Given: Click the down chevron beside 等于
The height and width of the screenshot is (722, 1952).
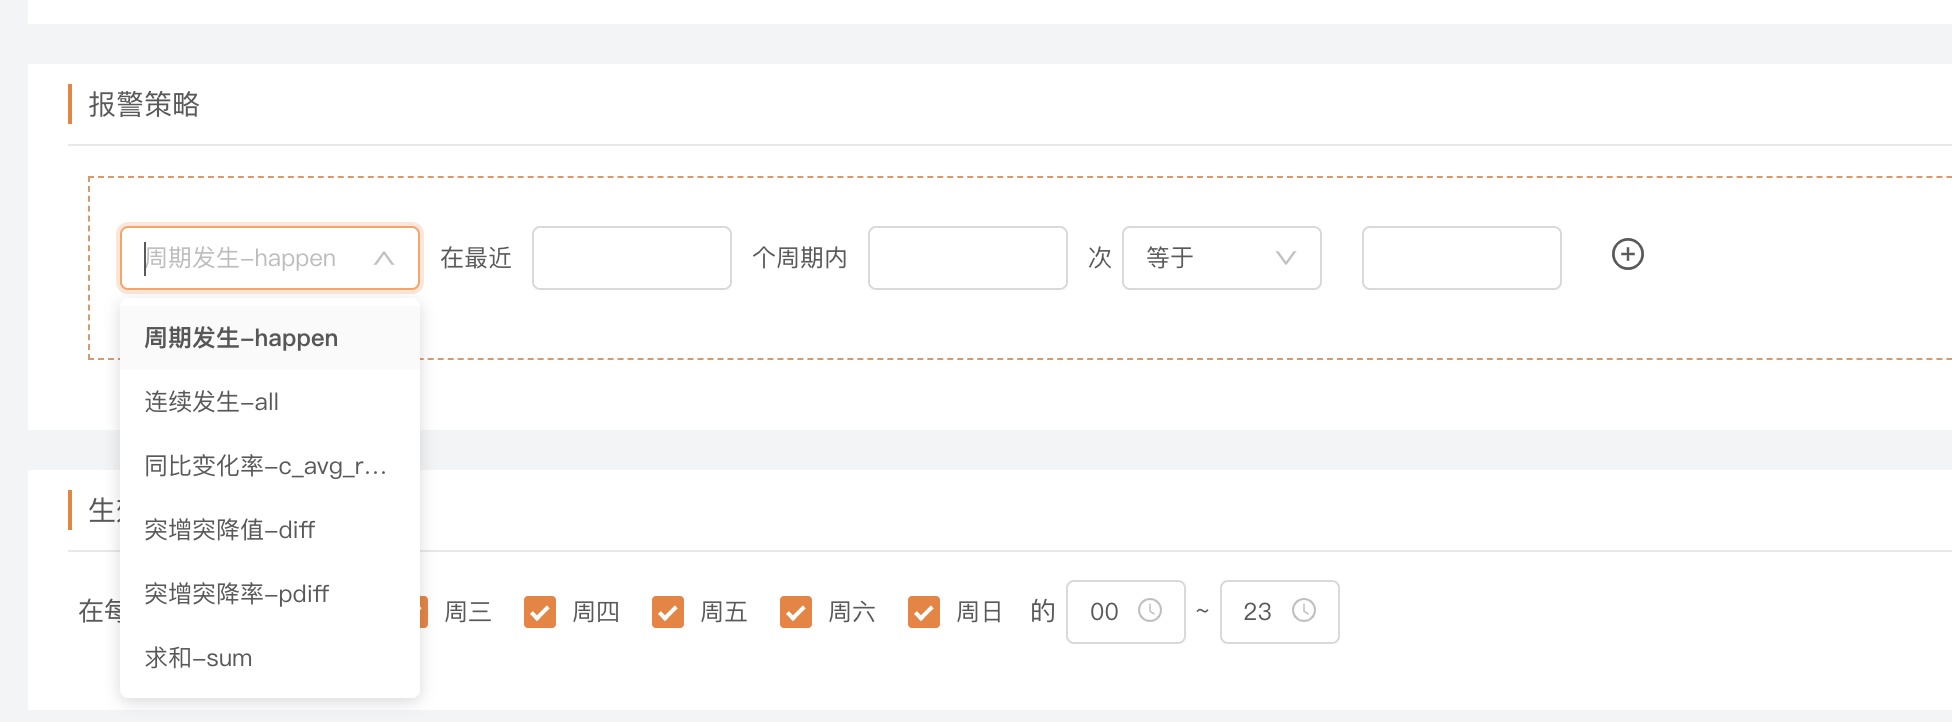Looking at the screenshot, I should 1286,258.
